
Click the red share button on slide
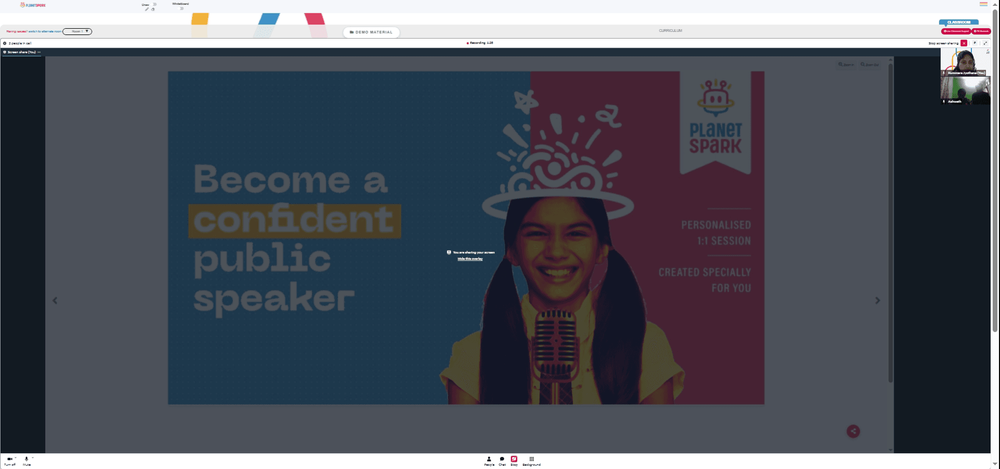tap(853, 431)
